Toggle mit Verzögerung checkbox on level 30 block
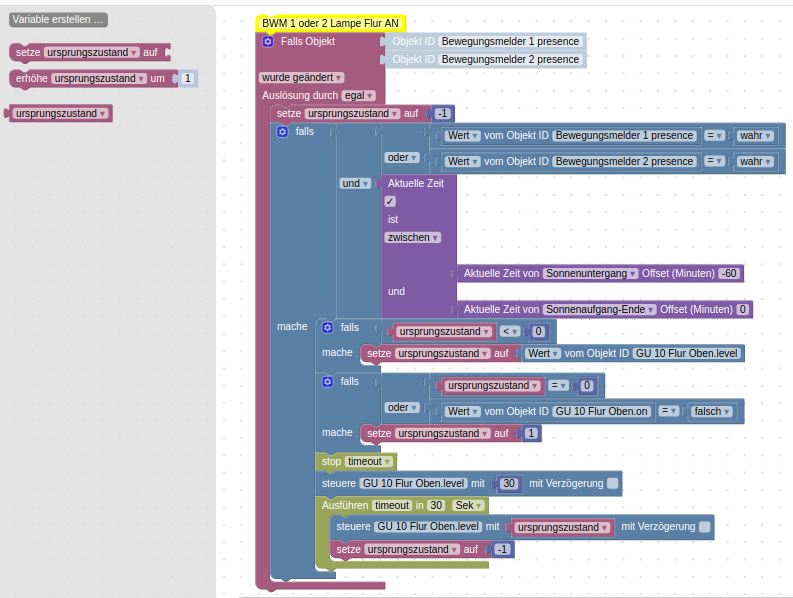The image size is (793, 598). [612, 483]
